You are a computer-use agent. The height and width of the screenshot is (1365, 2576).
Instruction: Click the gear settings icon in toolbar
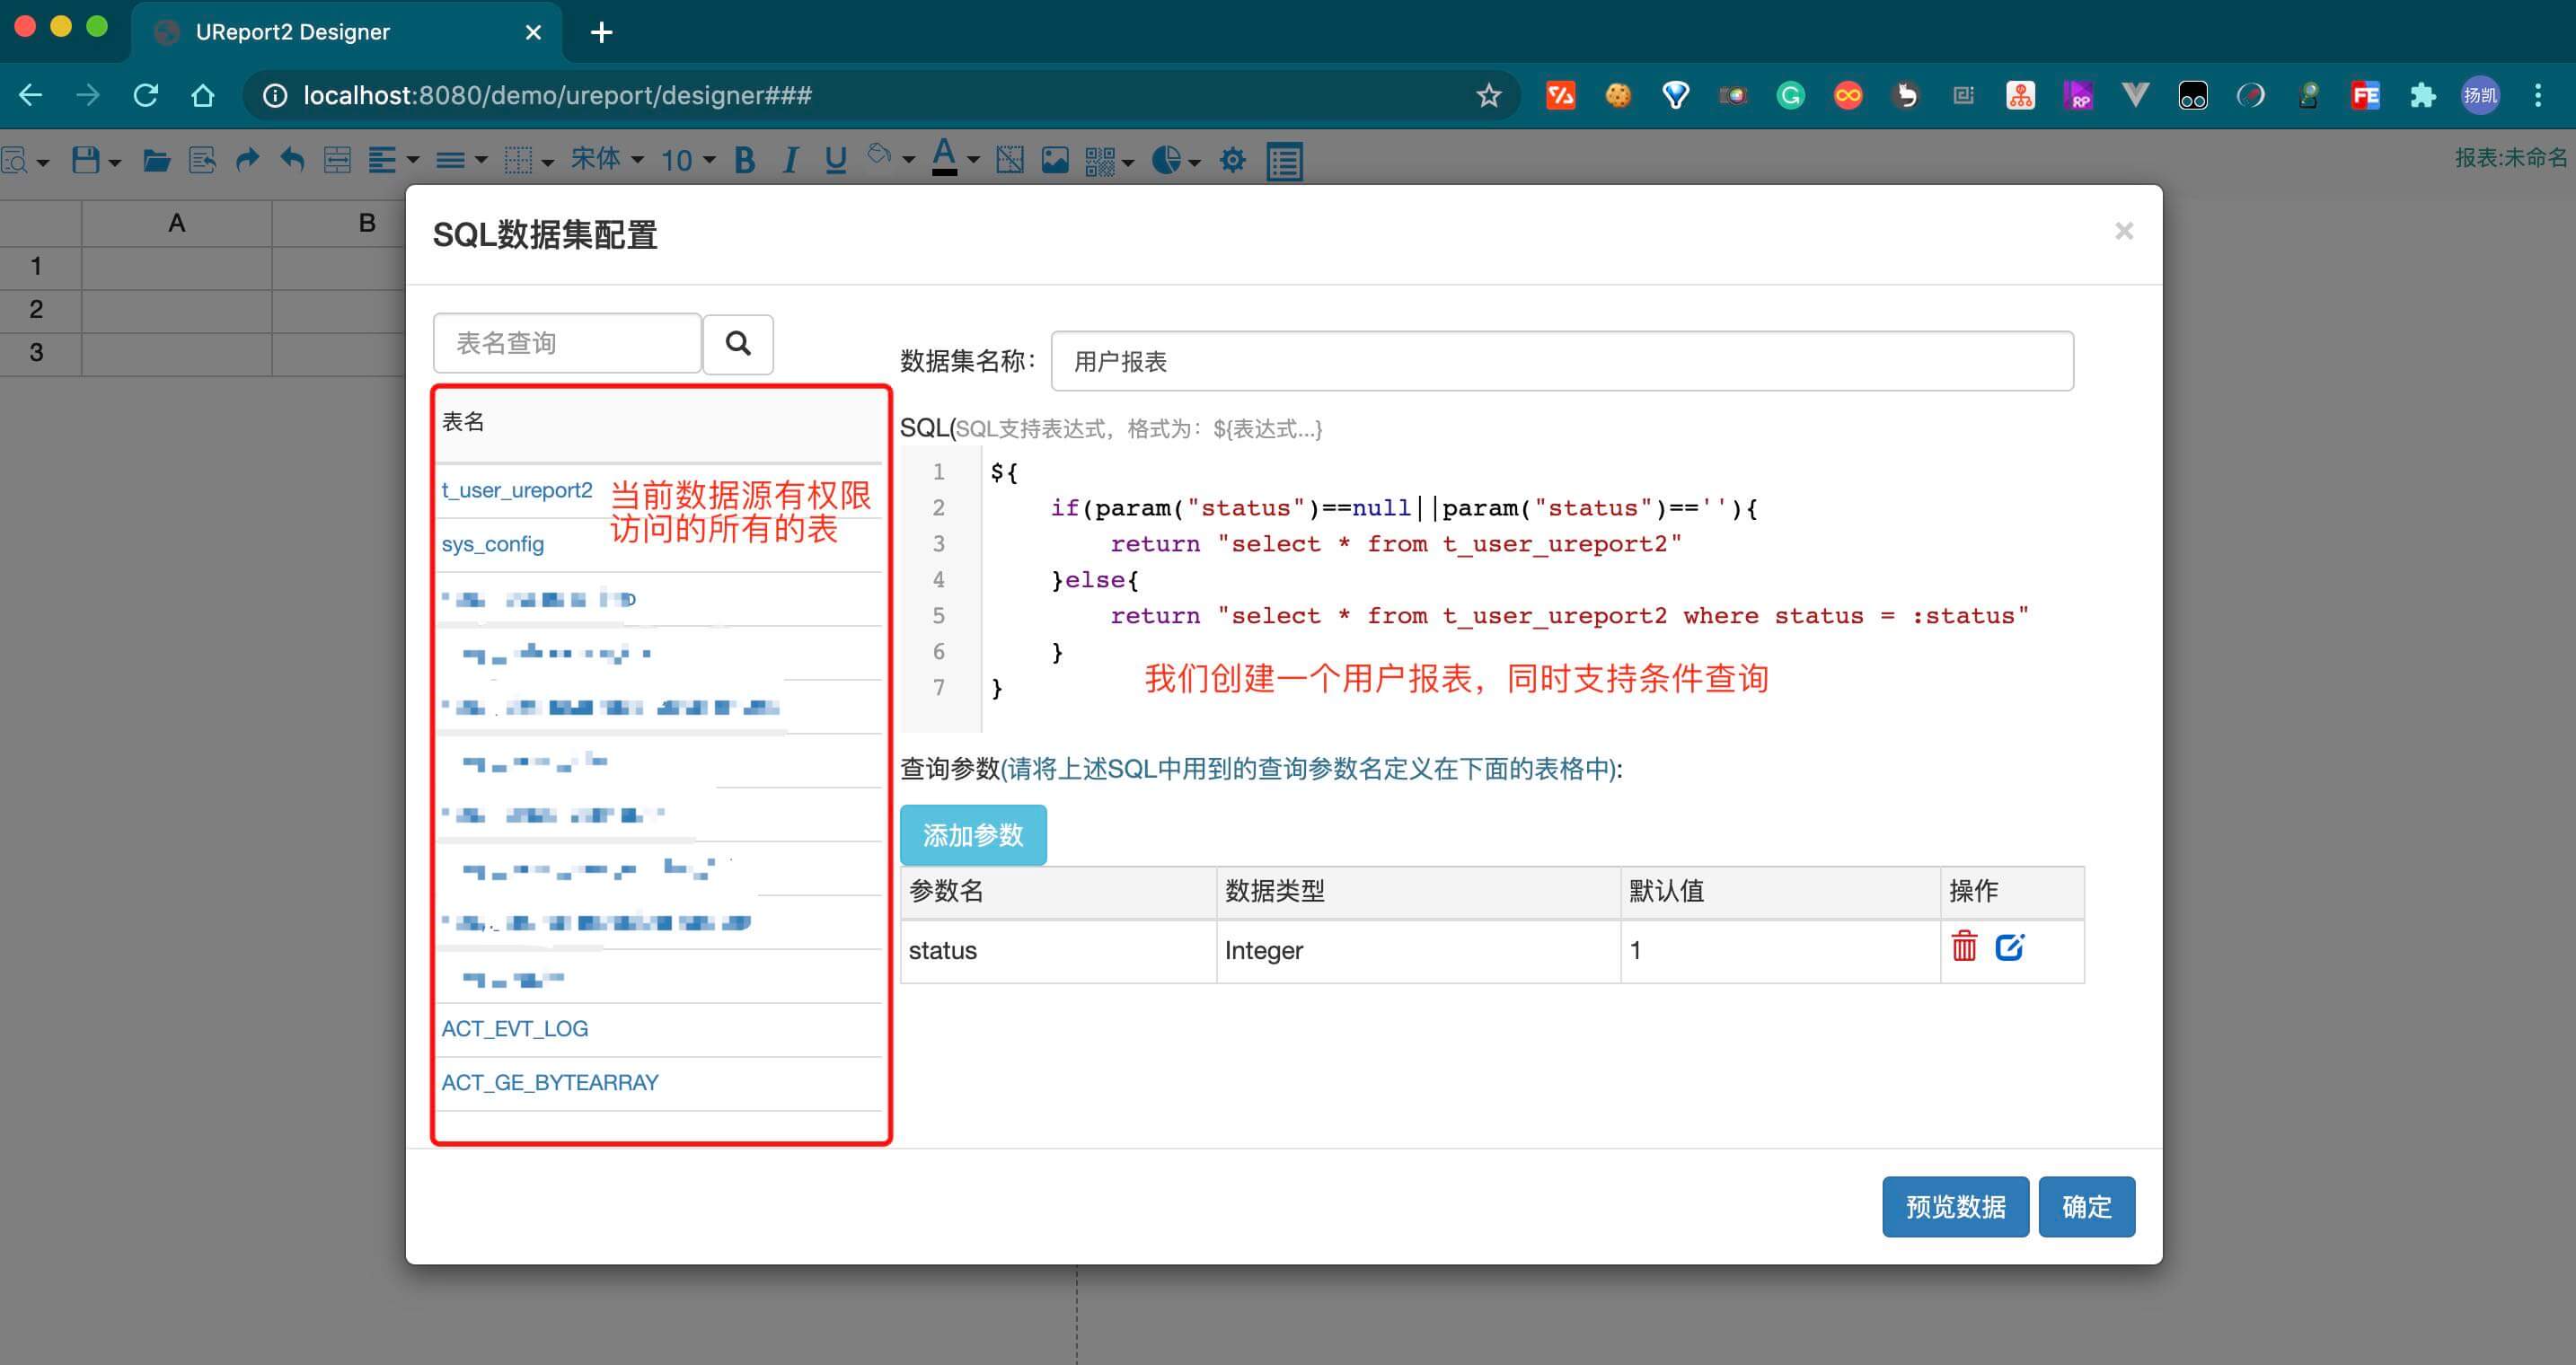[1233, 160]
